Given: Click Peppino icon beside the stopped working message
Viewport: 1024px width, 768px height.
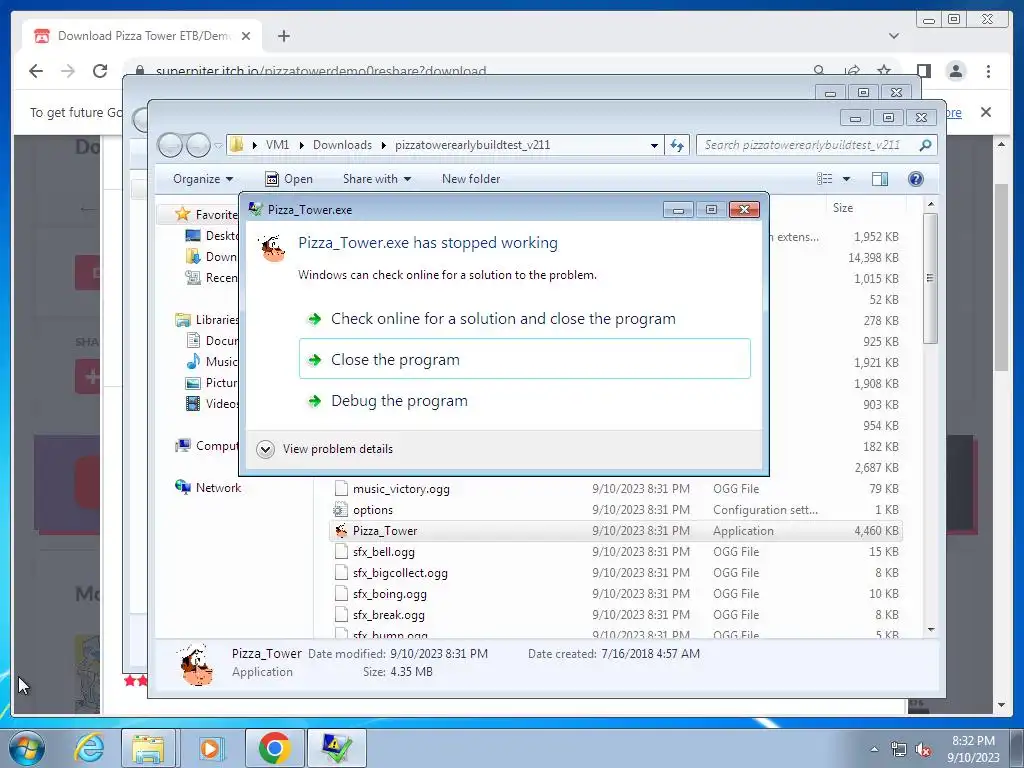Looking at the screenshot, I should (273, 248).
